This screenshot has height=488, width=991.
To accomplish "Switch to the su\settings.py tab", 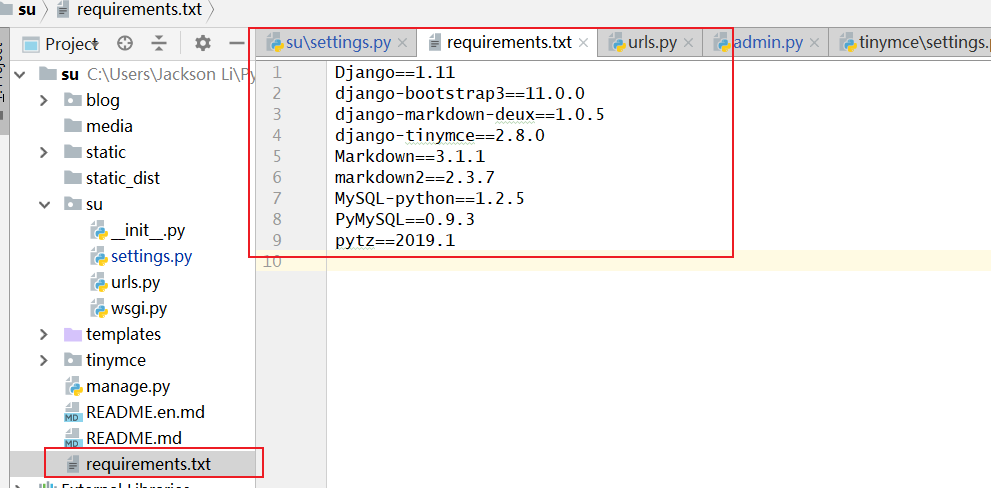I will [x=337, y=43].
